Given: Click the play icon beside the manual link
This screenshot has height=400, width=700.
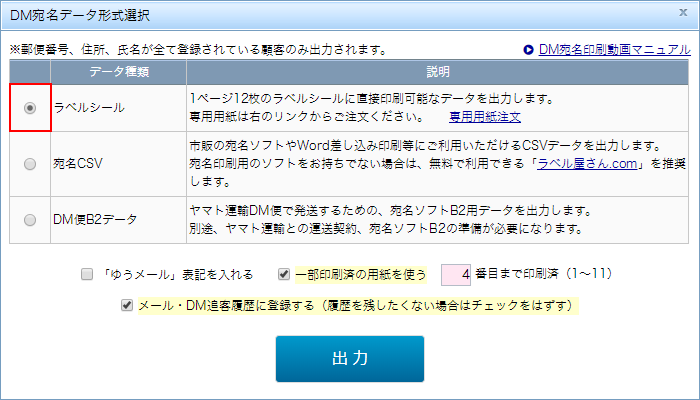Looking at the screenshot, I should click(528, 49).
